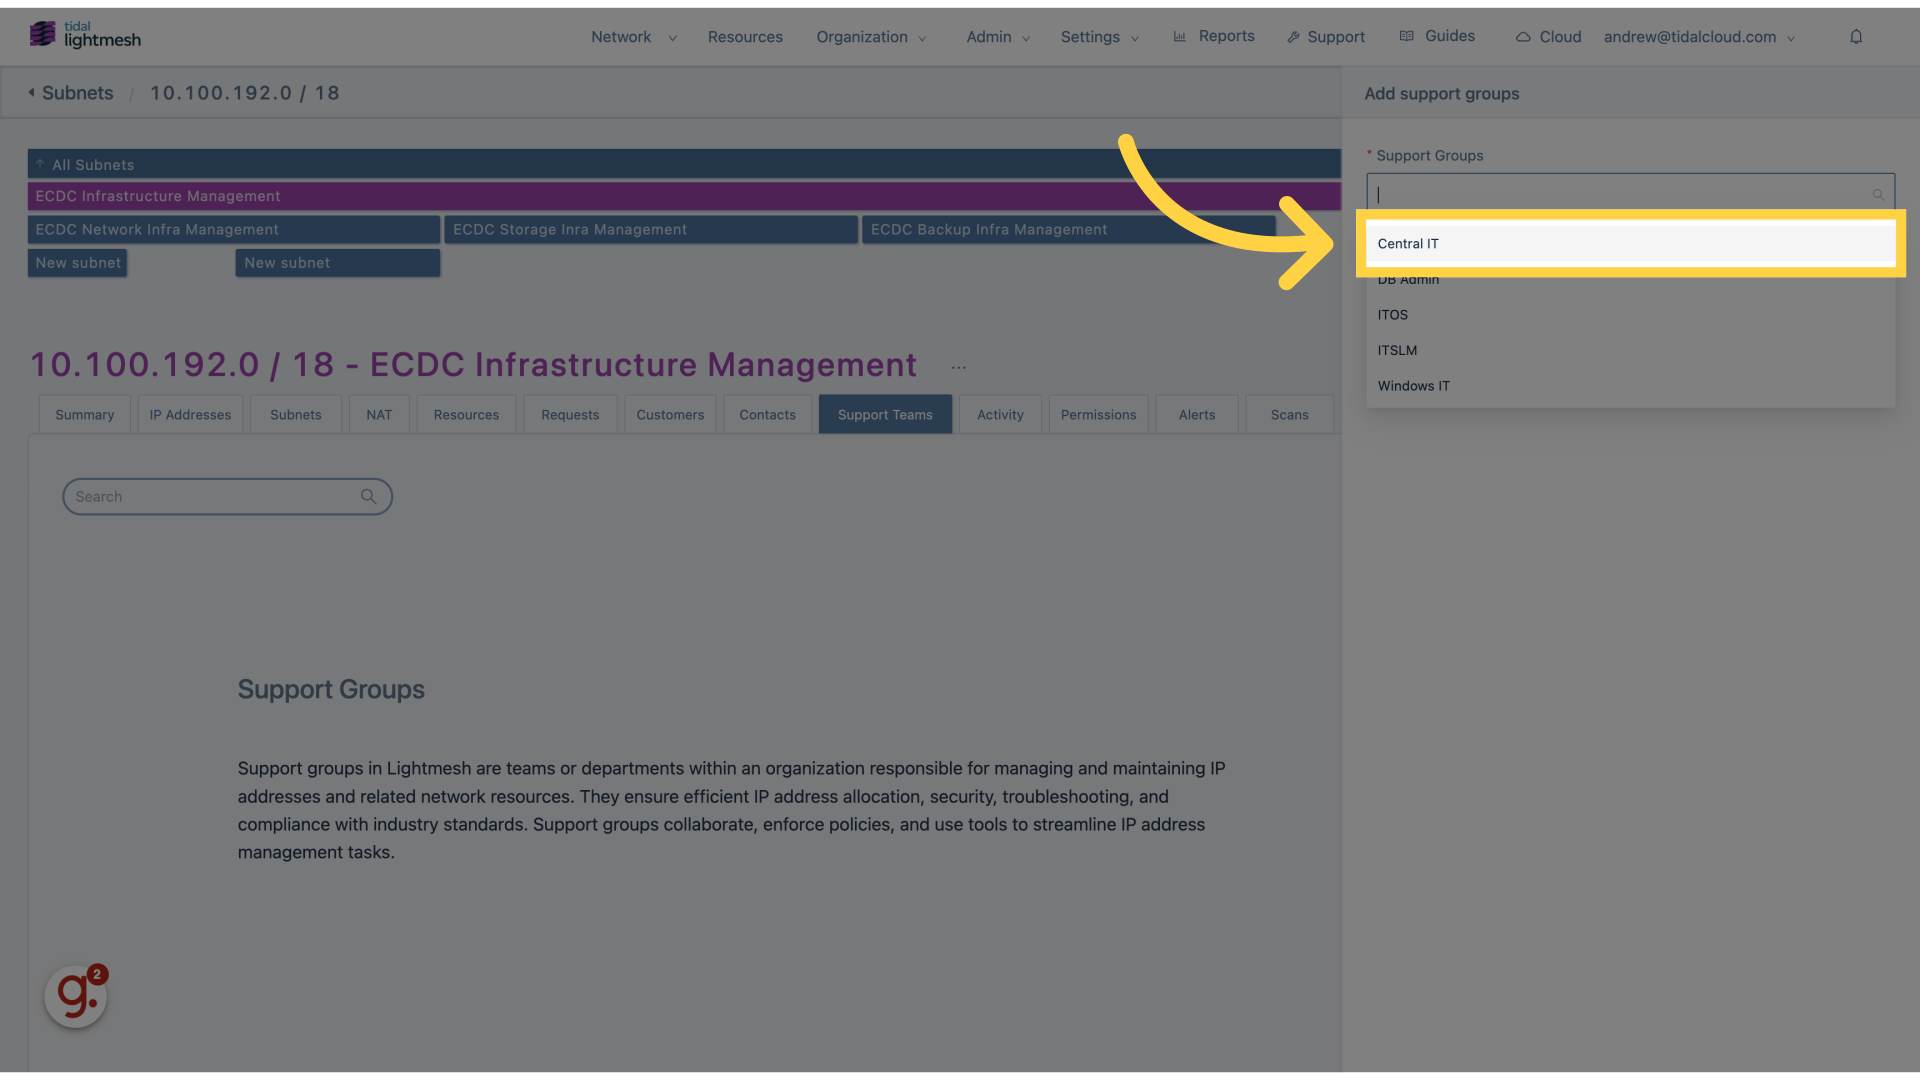Screen dimensions: 1920x1080
Task: Open ECDC Storage Inra Management subnet
Action: pyautogui.click(x=651, y=230)
